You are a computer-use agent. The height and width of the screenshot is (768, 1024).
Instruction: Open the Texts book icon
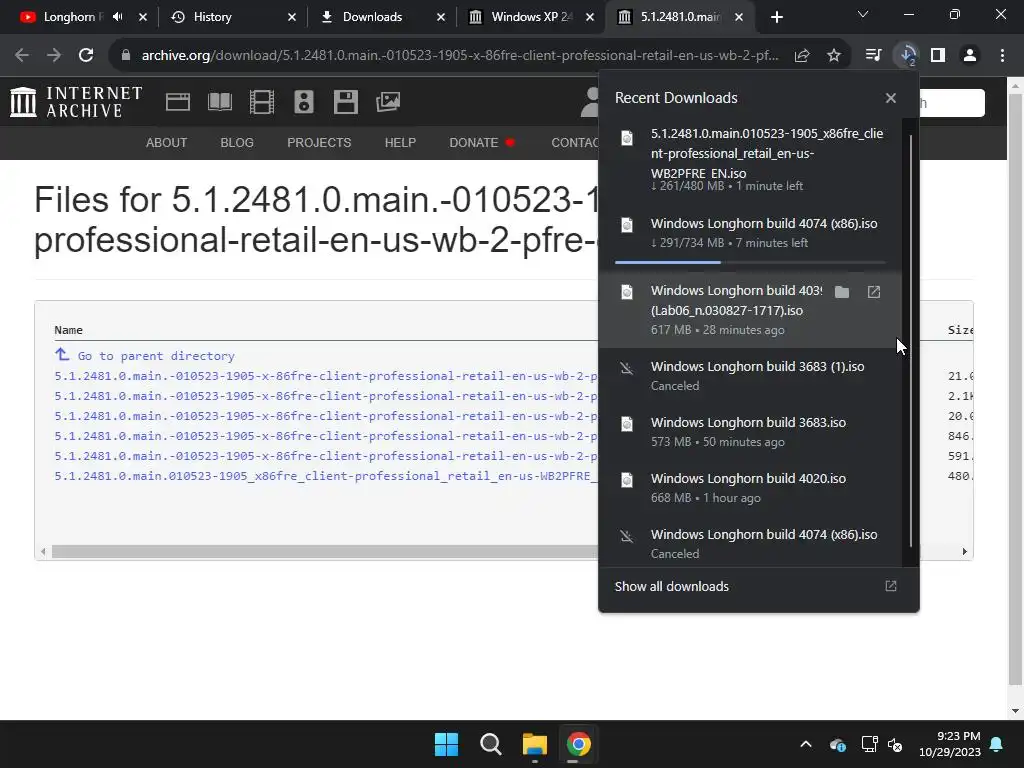pos(219,102)
